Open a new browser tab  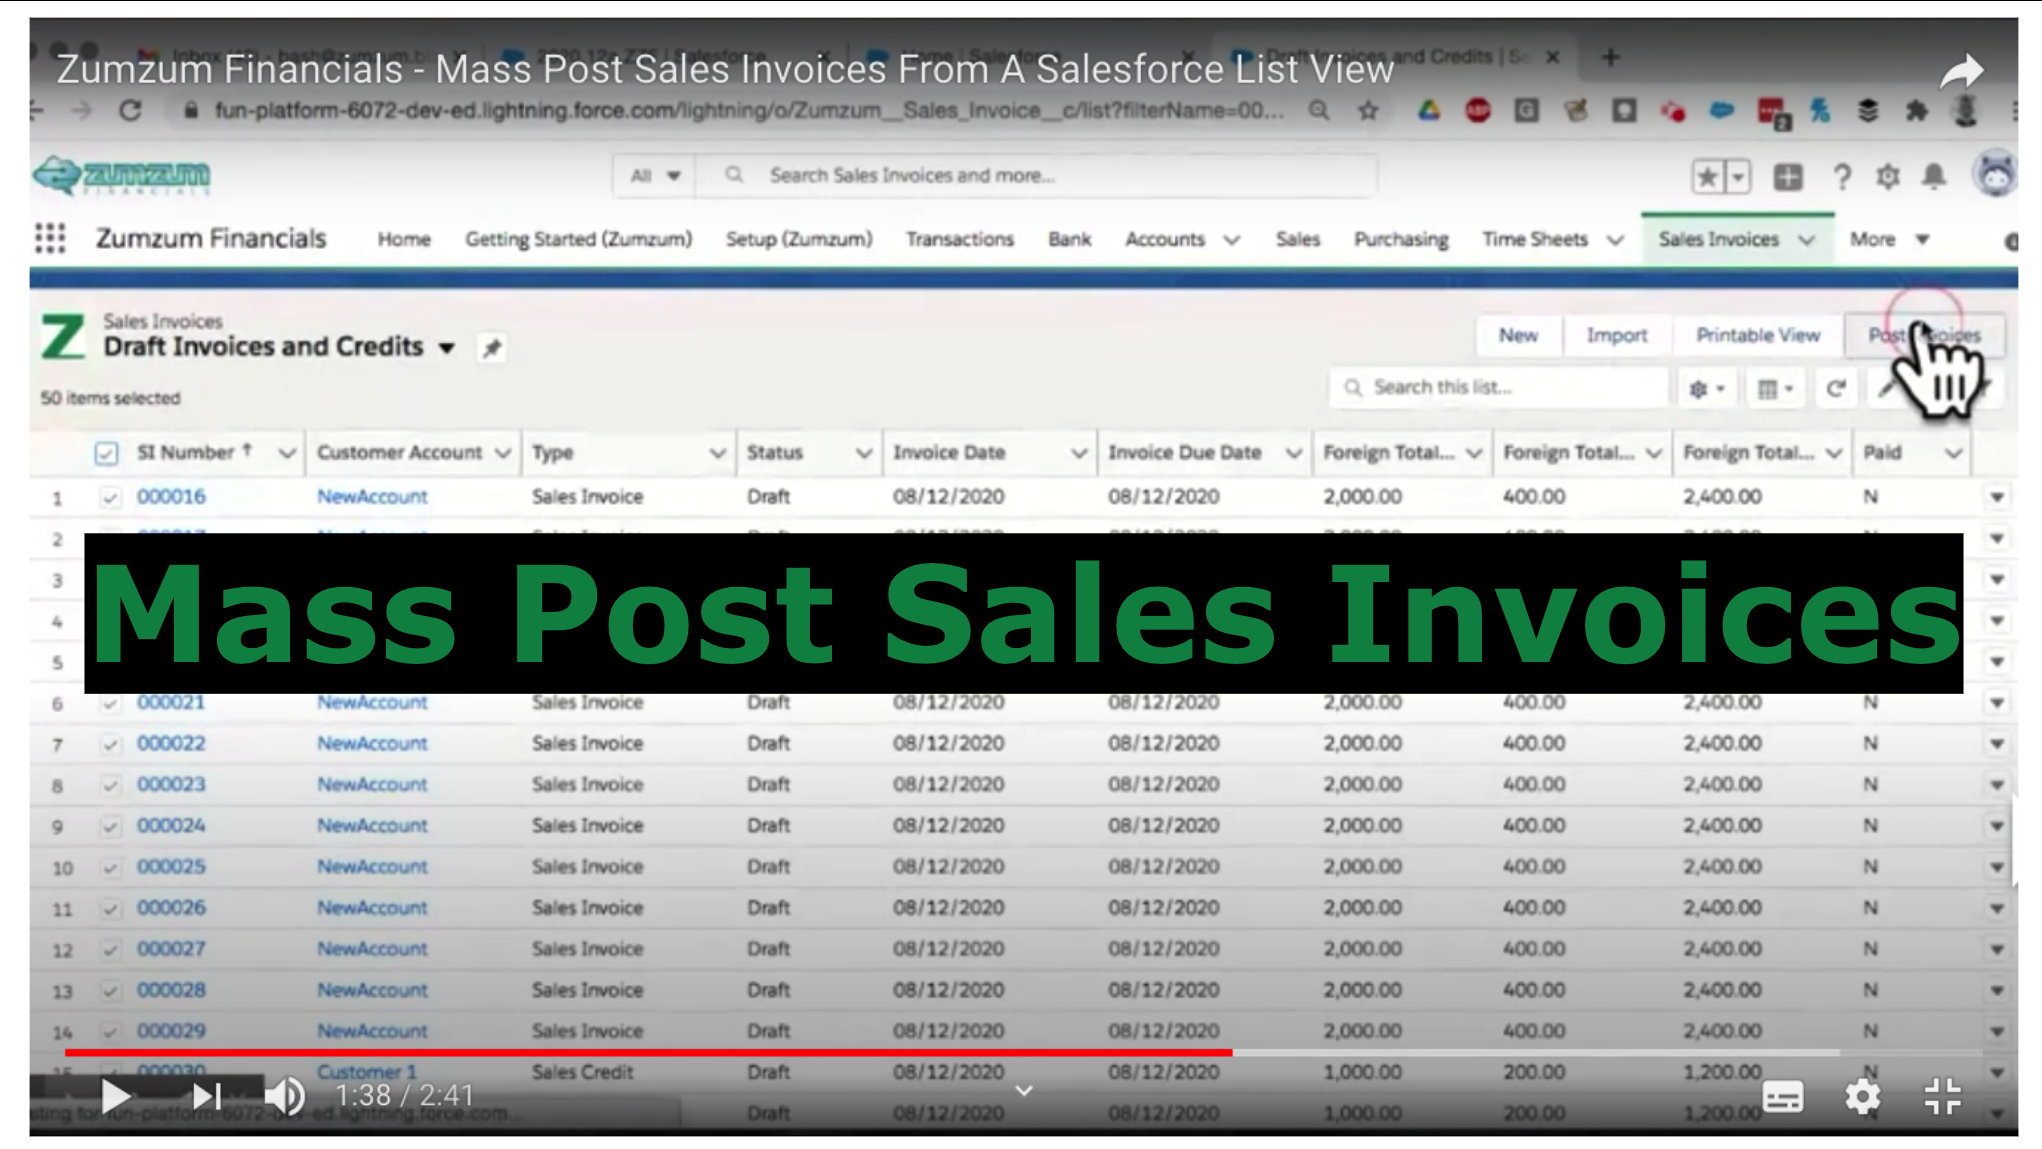1610,57
